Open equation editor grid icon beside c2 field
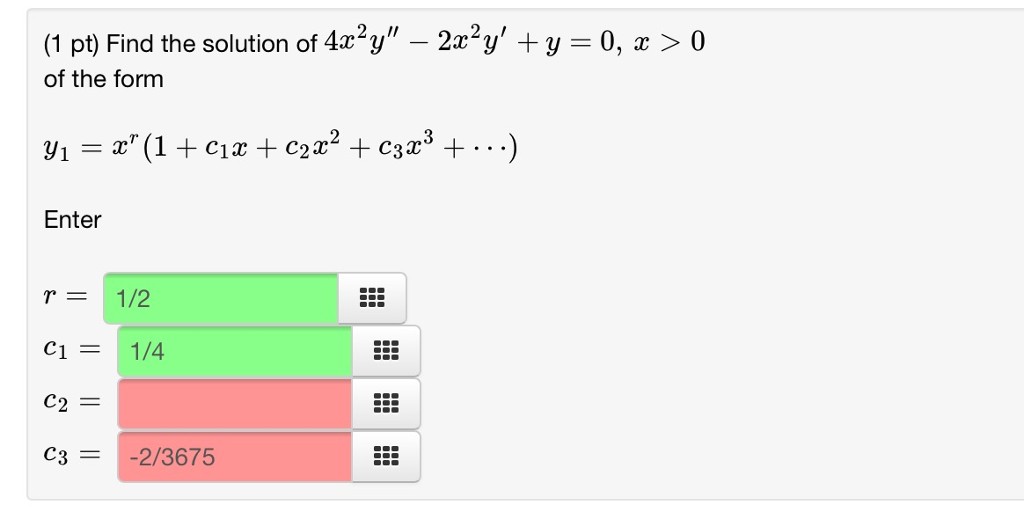Viewport: 1024px width, 512px height. [x=385, y=404]
